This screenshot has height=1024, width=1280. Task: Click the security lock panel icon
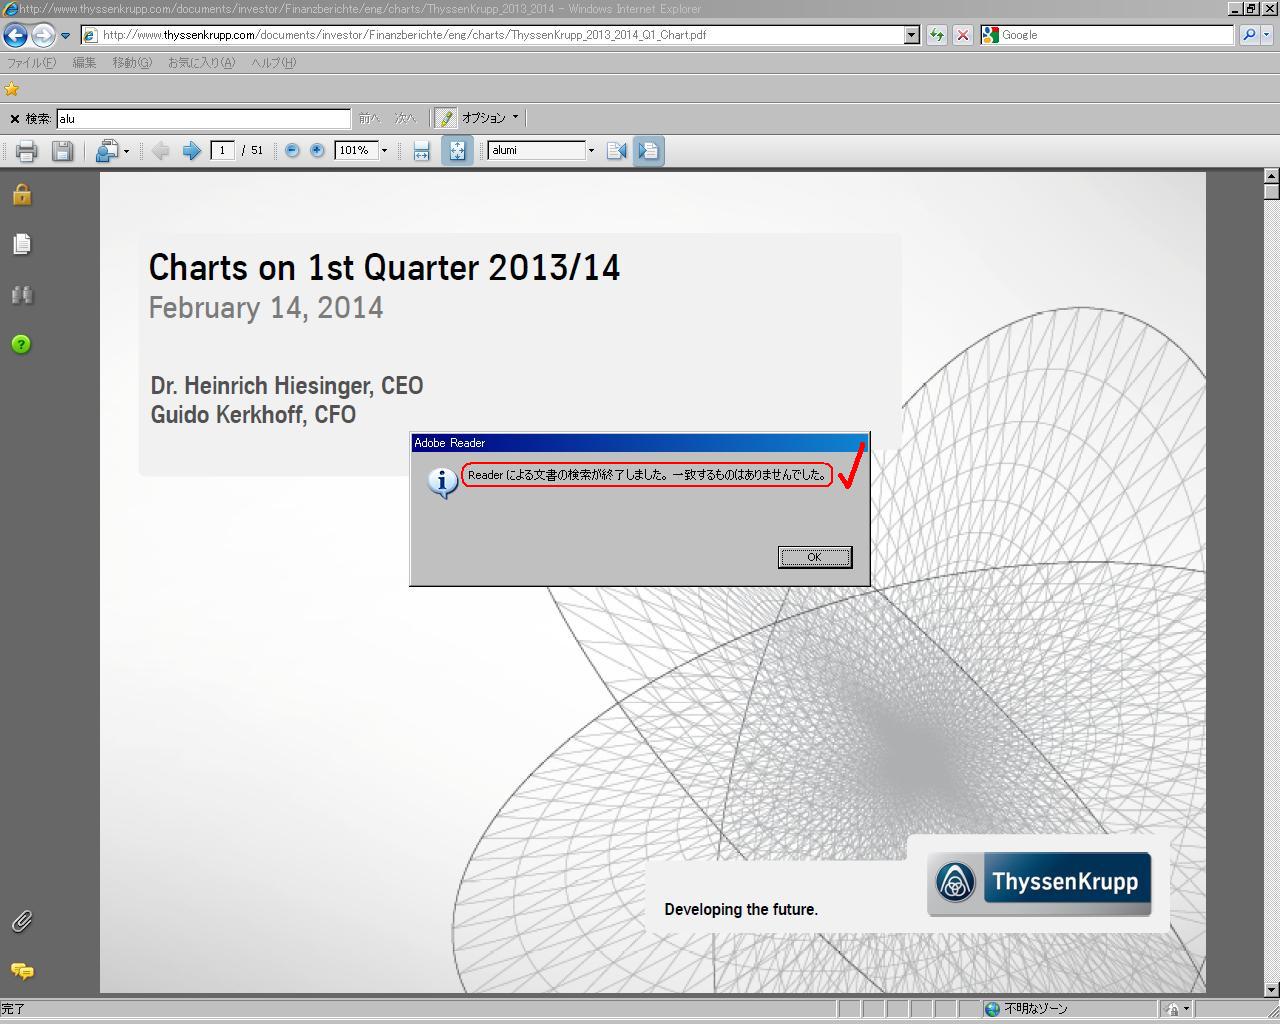(x=21, y=194)
